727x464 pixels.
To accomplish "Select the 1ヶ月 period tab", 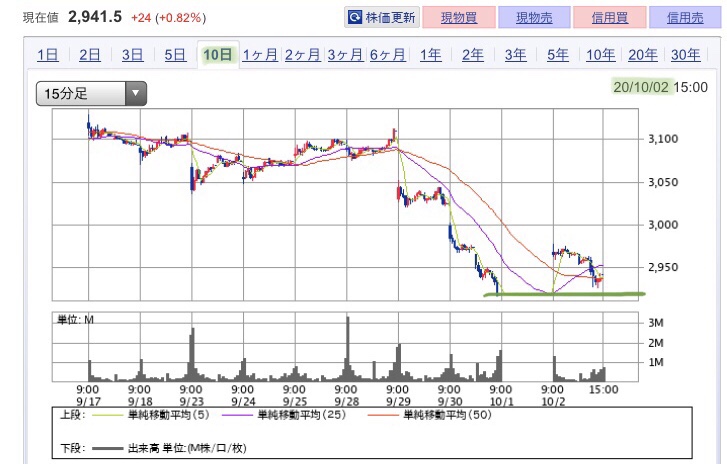I will (260, 55).
